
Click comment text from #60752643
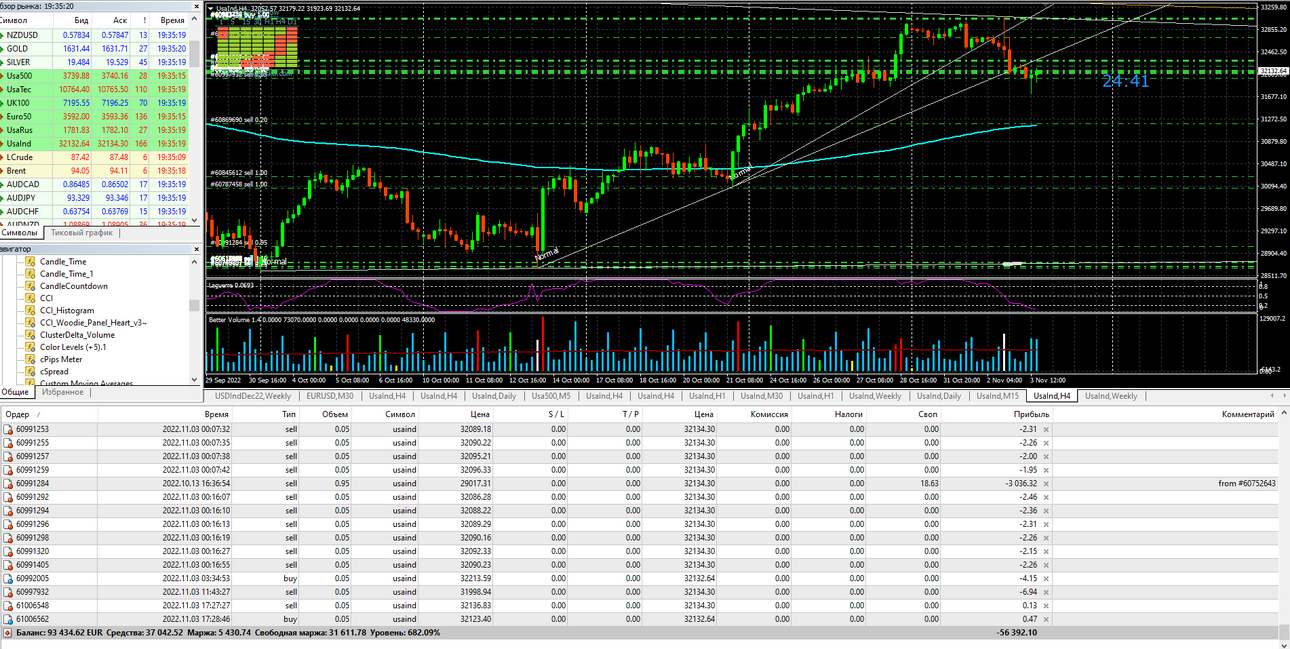[1247, 483]
